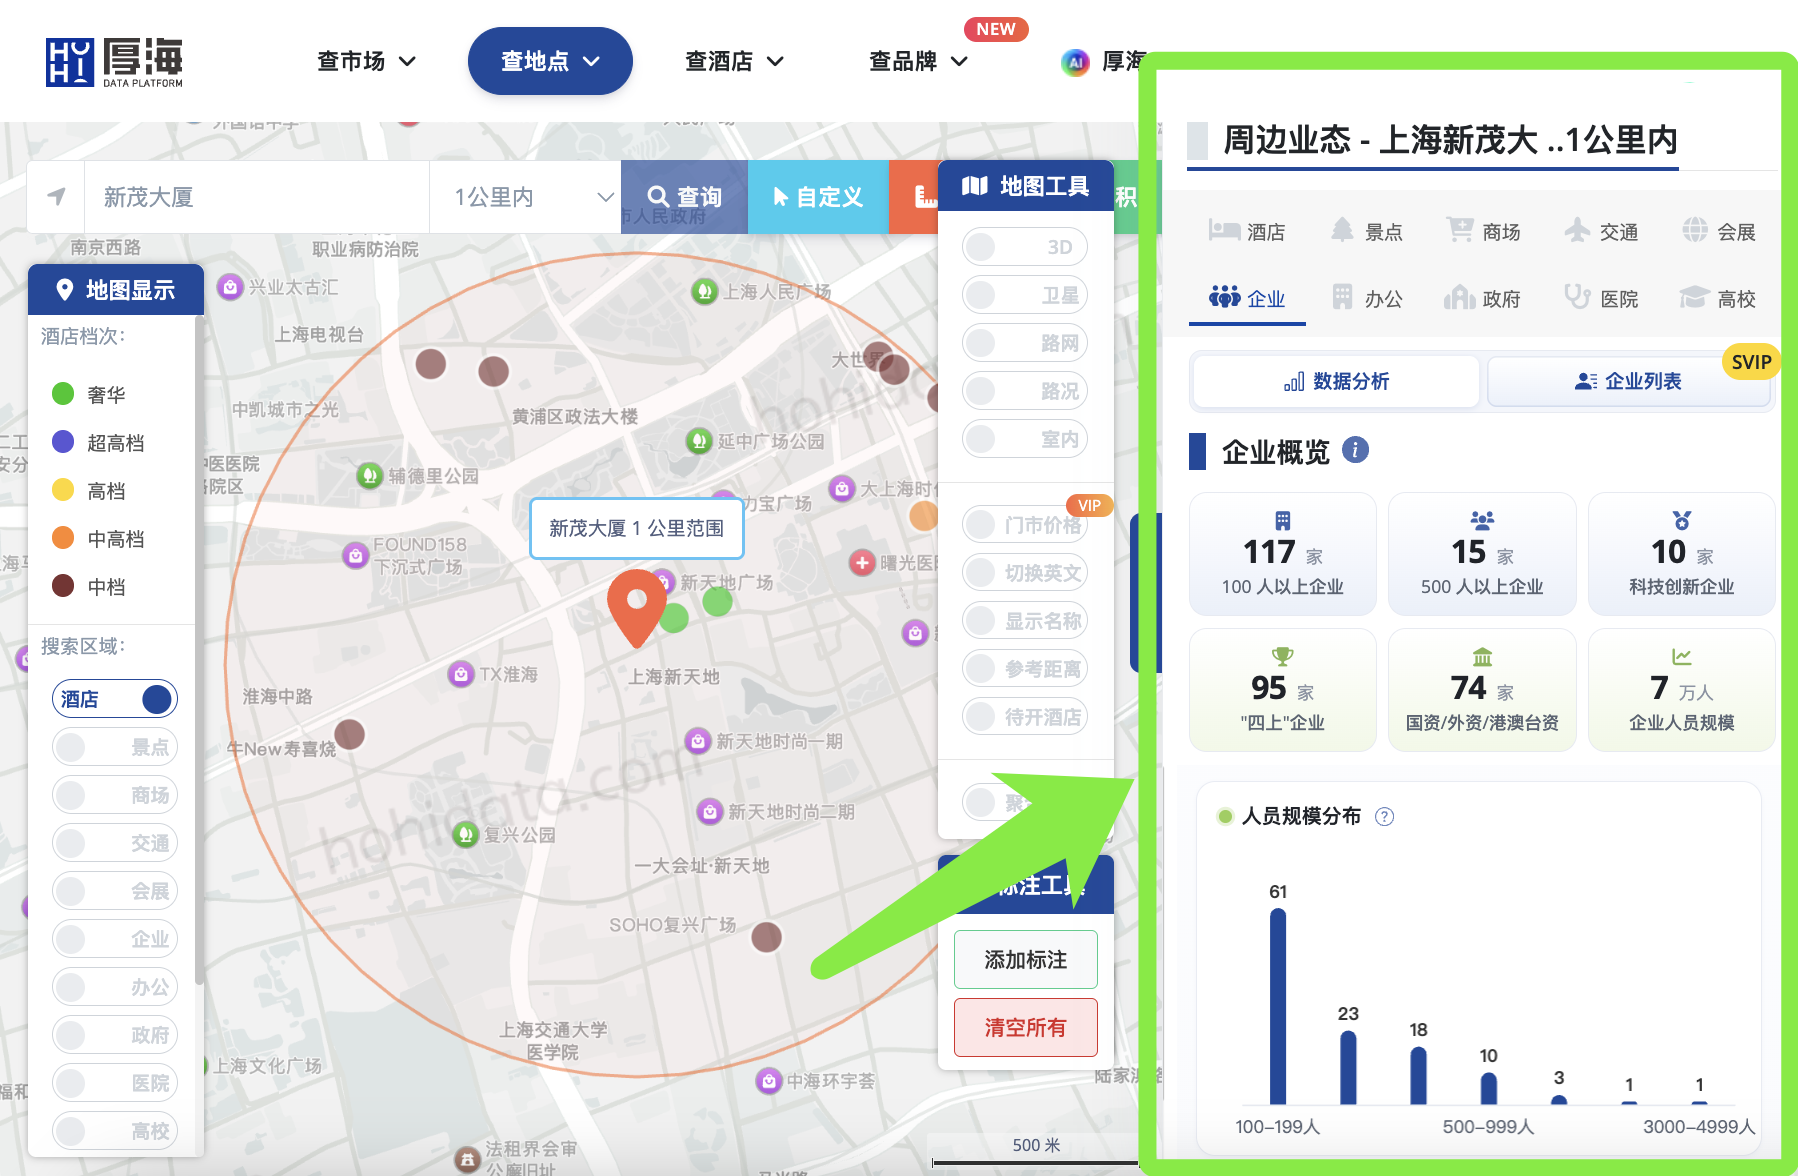Click the FOUND158 shopping marker
The width and height of the screenshot is (1798, 1176).
coord(355,555)
